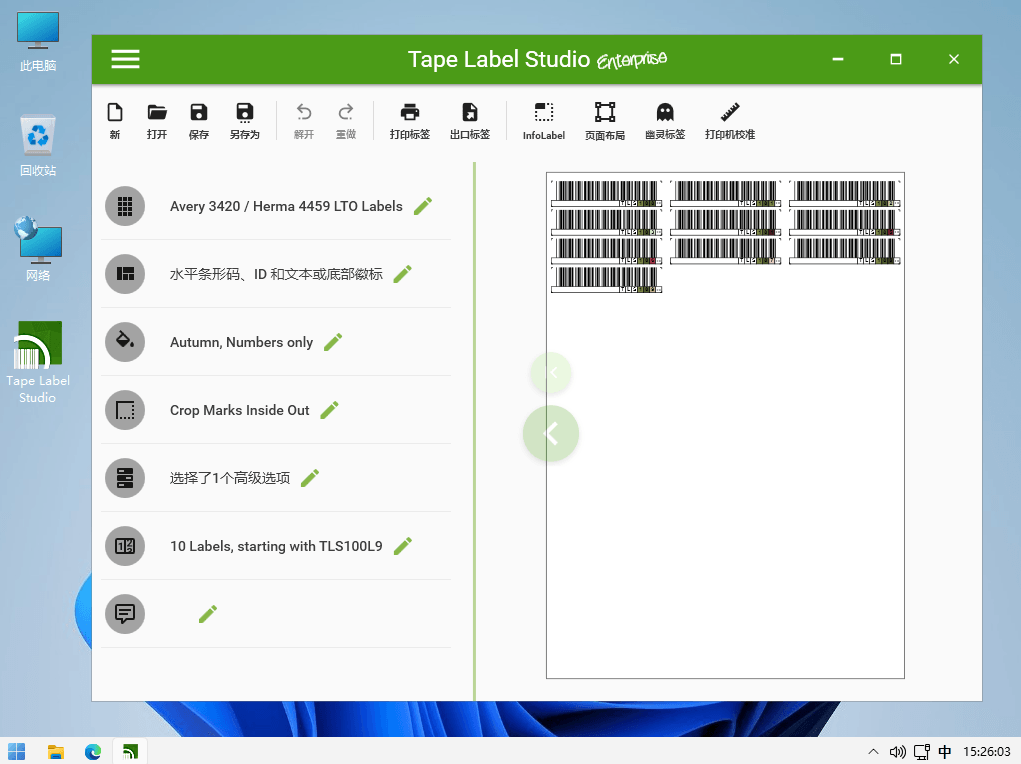
Task: Click the small faded left chevron button
Action: pos(551,373)
